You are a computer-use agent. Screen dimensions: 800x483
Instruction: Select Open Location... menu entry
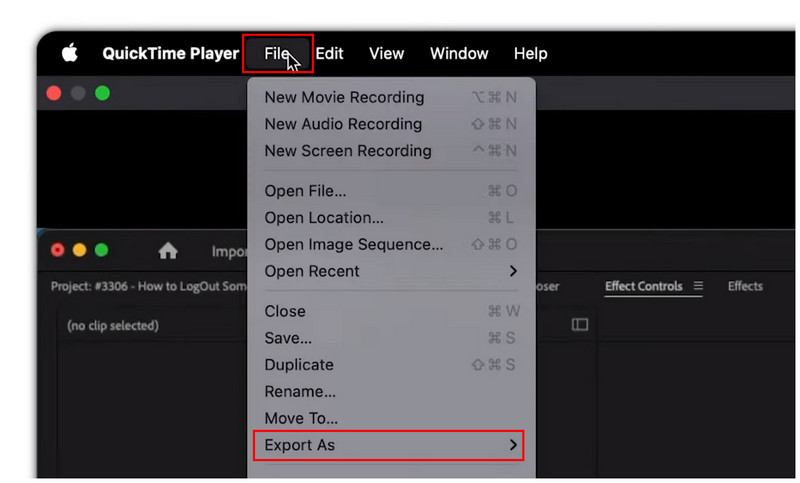391,218
